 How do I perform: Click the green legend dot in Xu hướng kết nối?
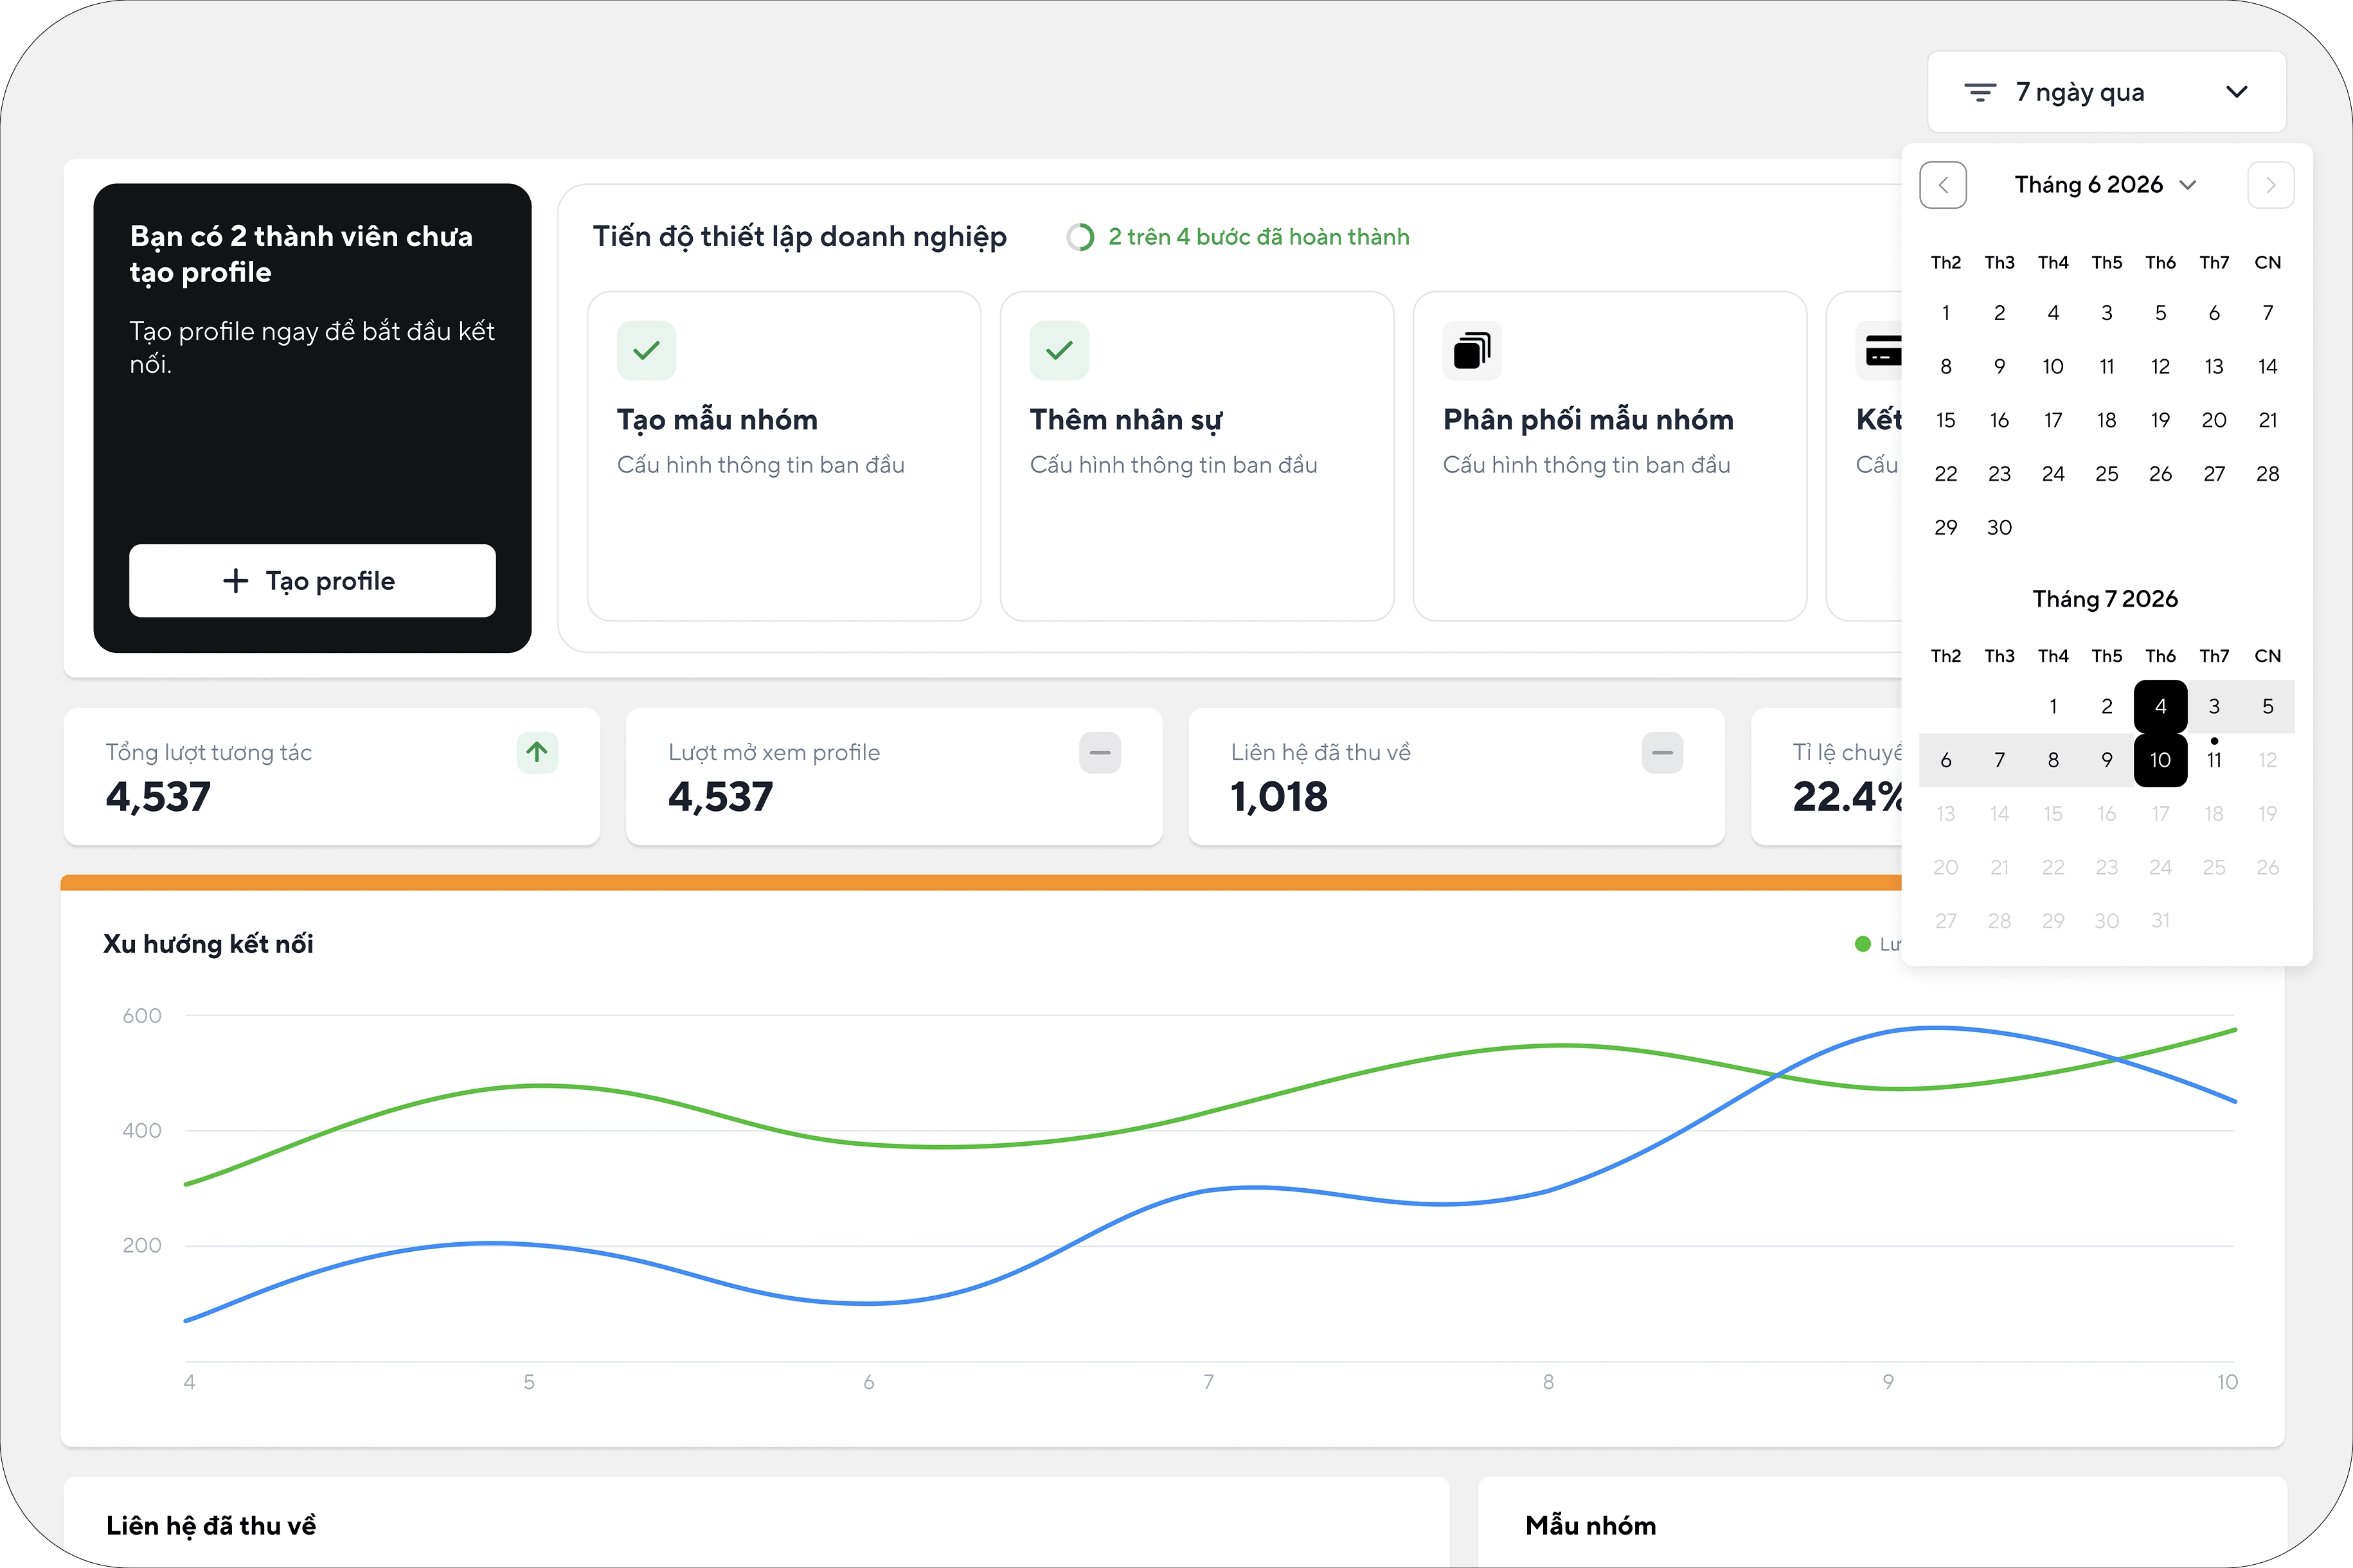[x=1862, y=944]
